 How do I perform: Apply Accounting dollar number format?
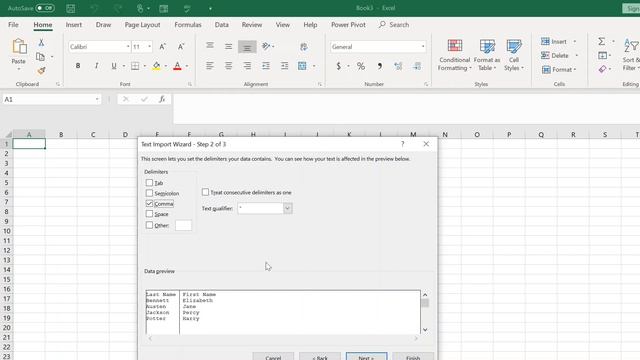pos(338,66)
